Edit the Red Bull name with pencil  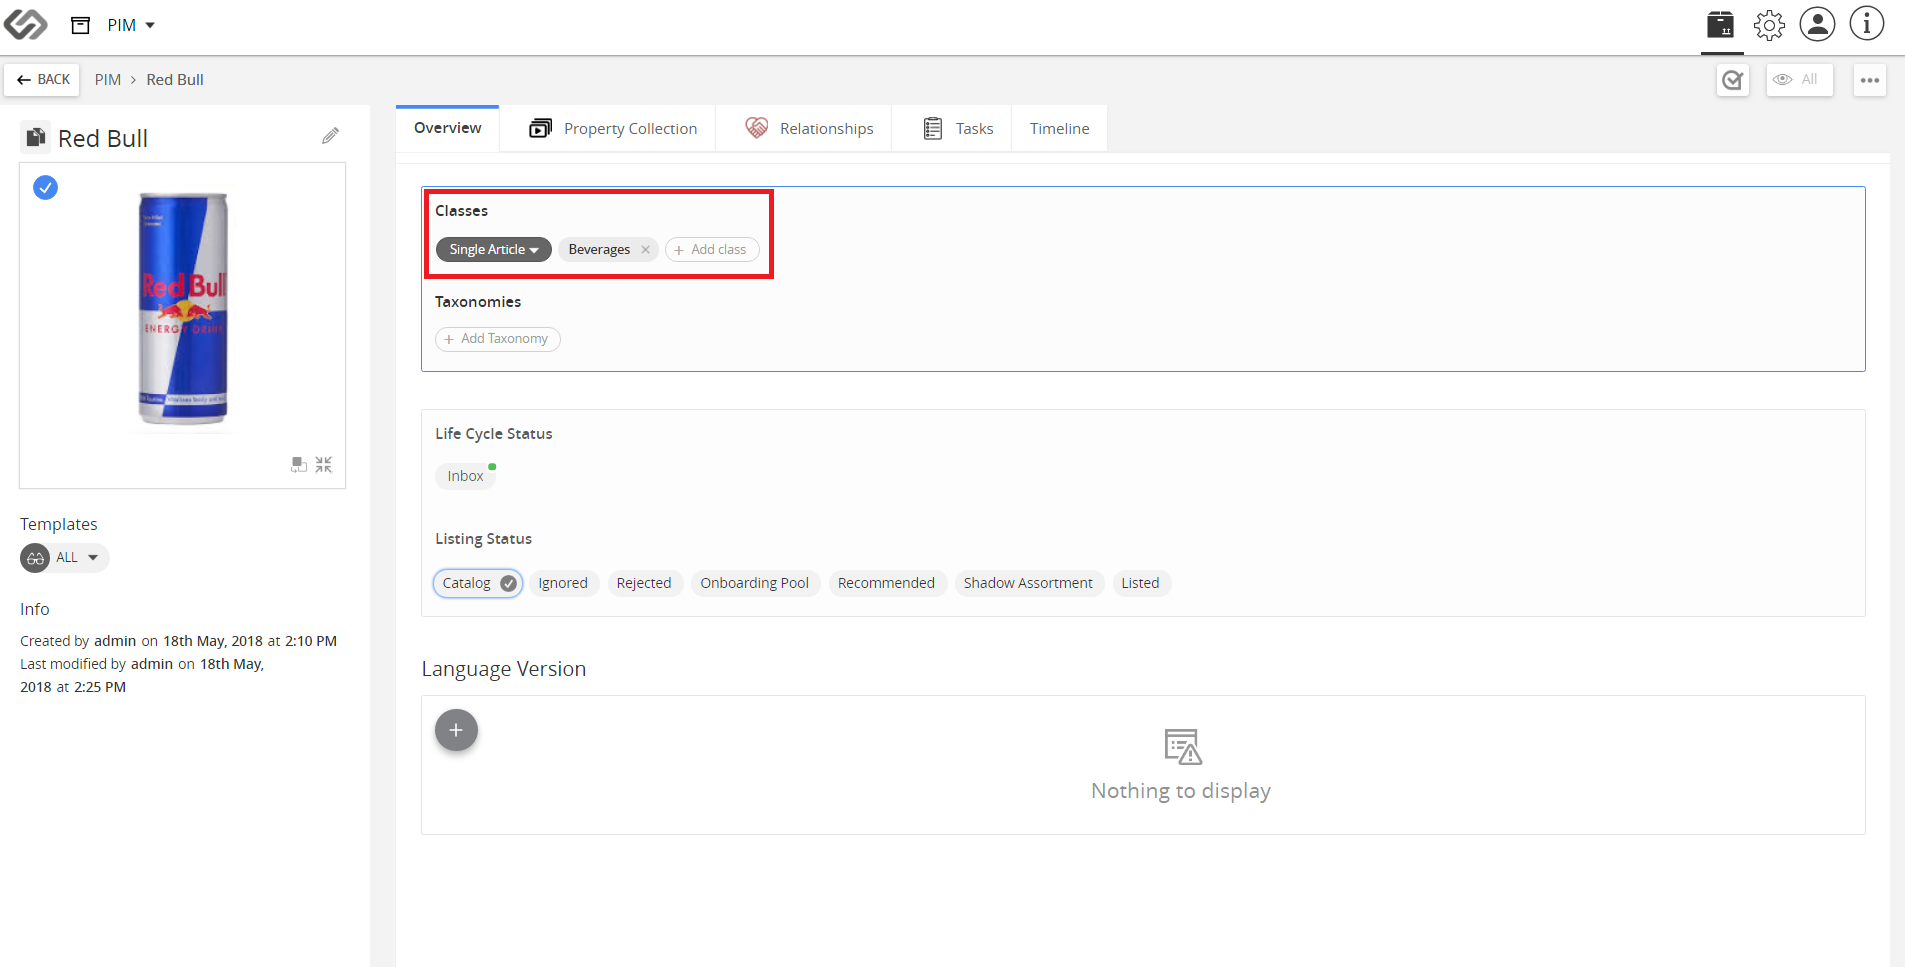331,136
